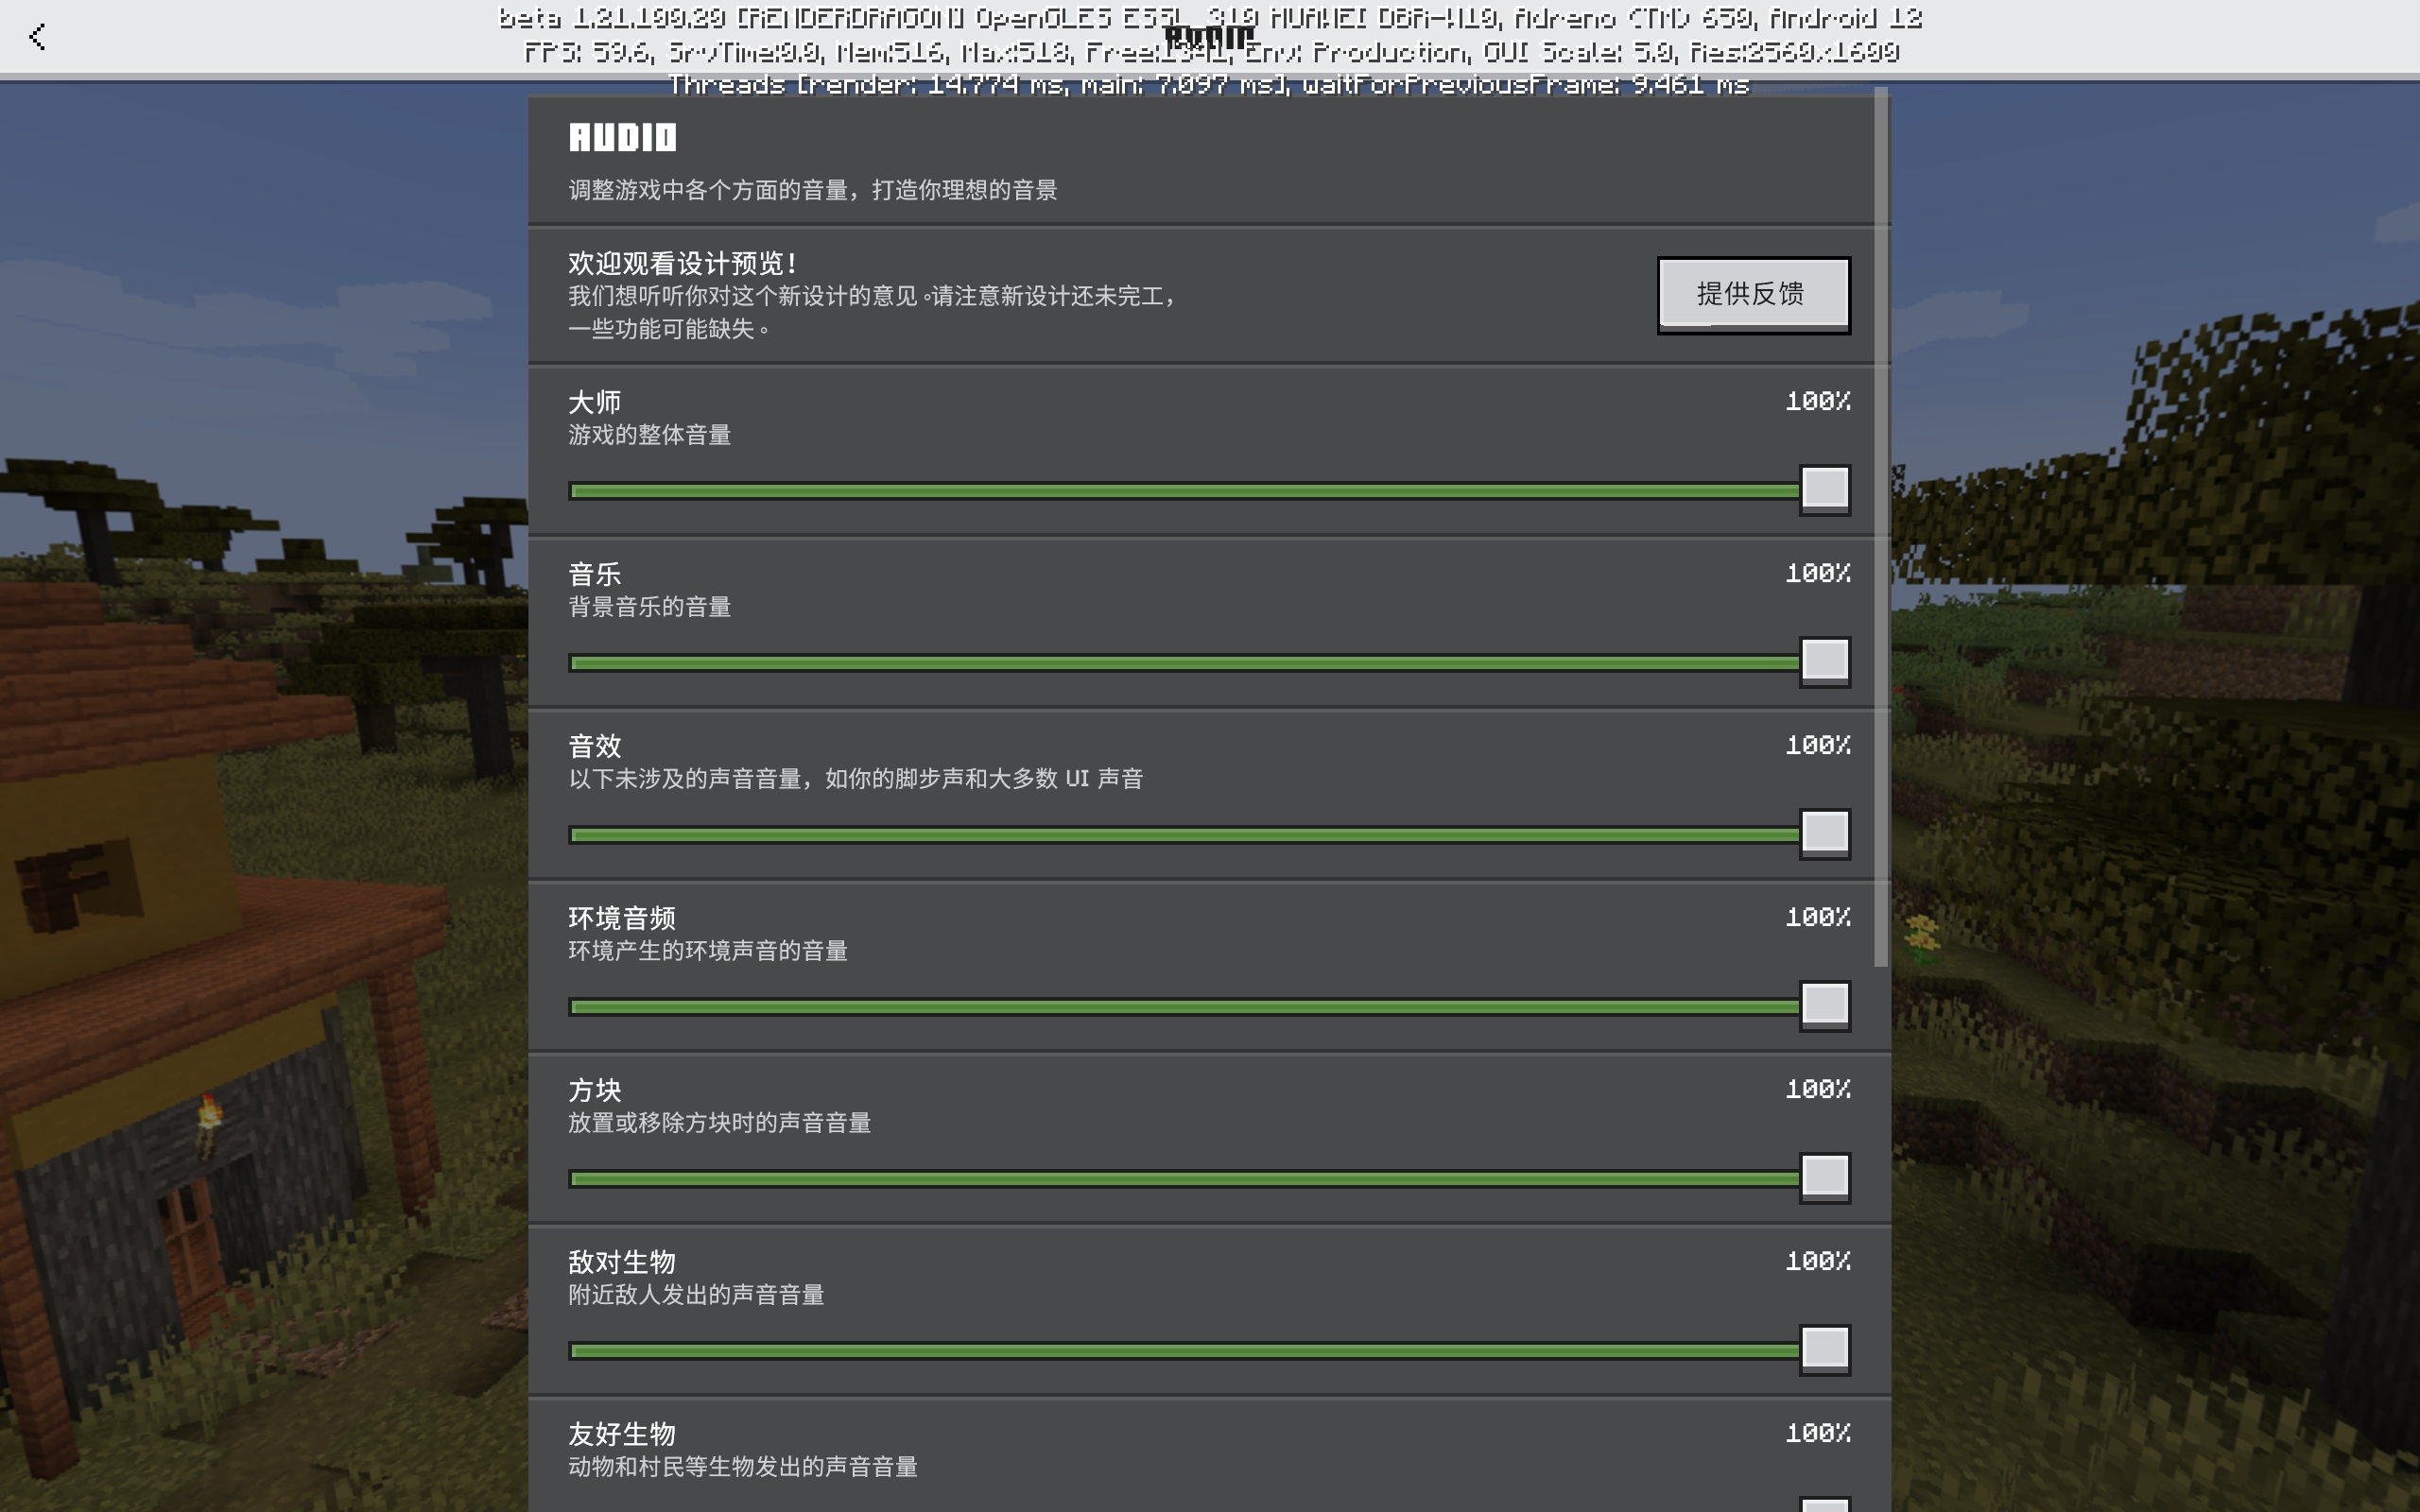Click the 环境音频 ambient slider handle
The width and height of the screenshot is (2420, 1512).
1824,1005
